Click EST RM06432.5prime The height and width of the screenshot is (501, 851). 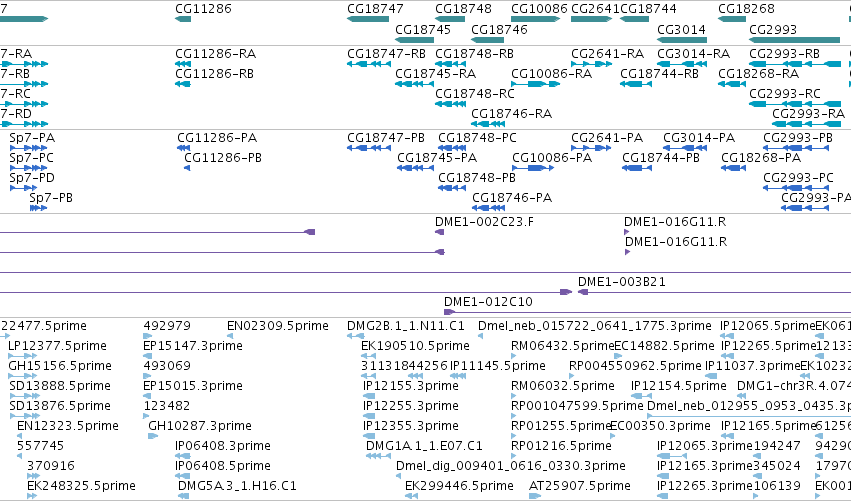tap(562, 346)
